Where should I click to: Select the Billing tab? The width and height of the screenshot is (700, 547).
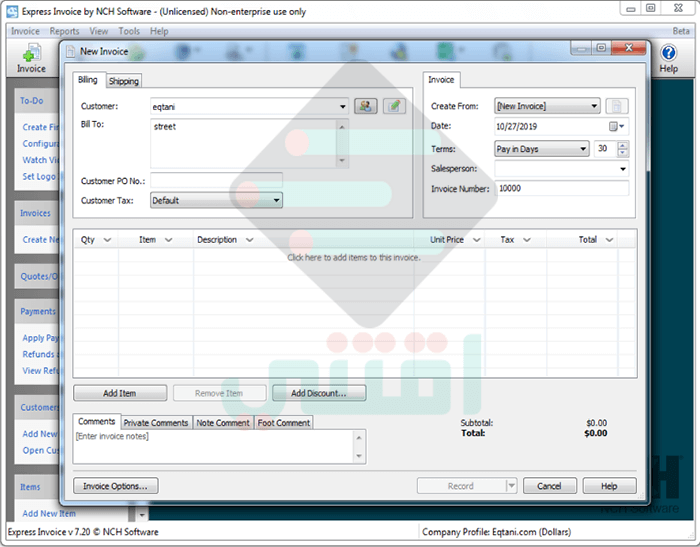pos(88,79)
